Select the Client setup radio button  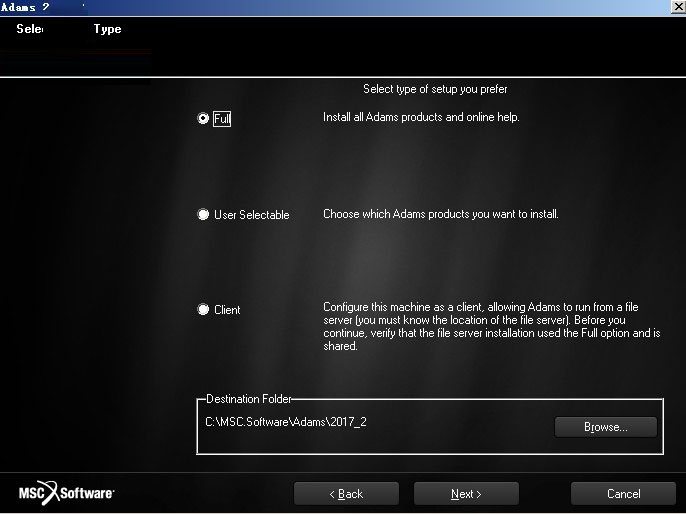point(203,309)
